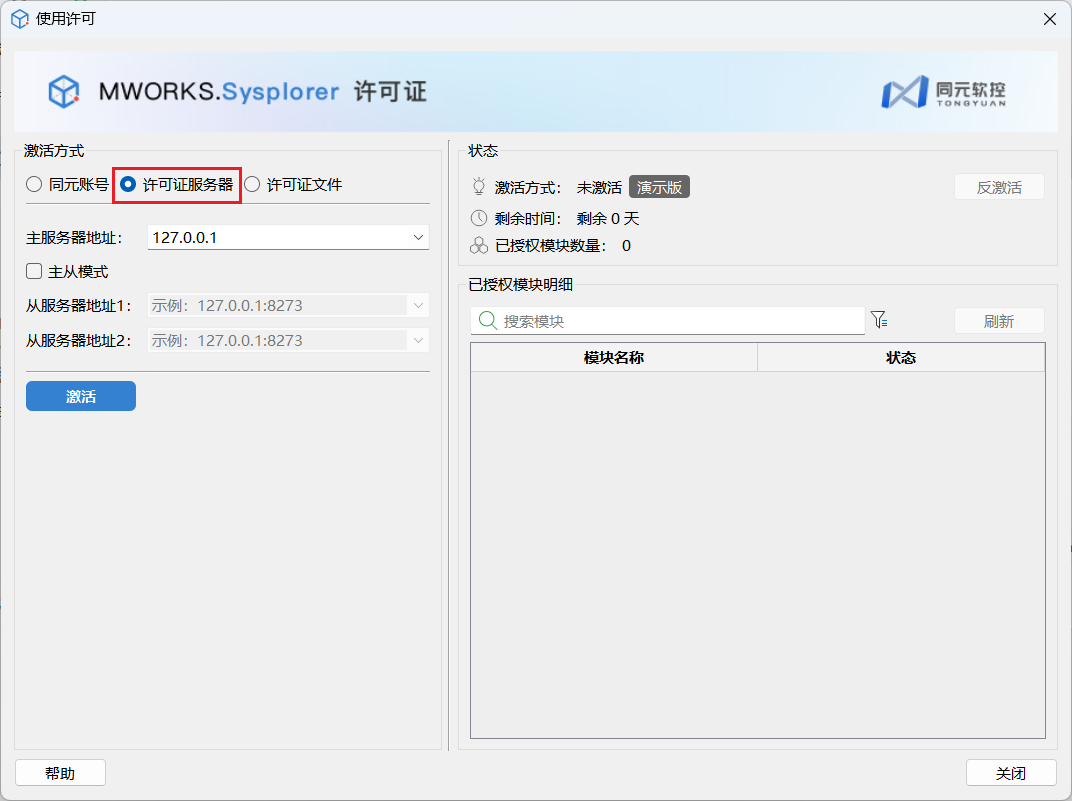
Task: Click the filter icon beside module search
Action: pyautogui.click(x=879, y=320)
